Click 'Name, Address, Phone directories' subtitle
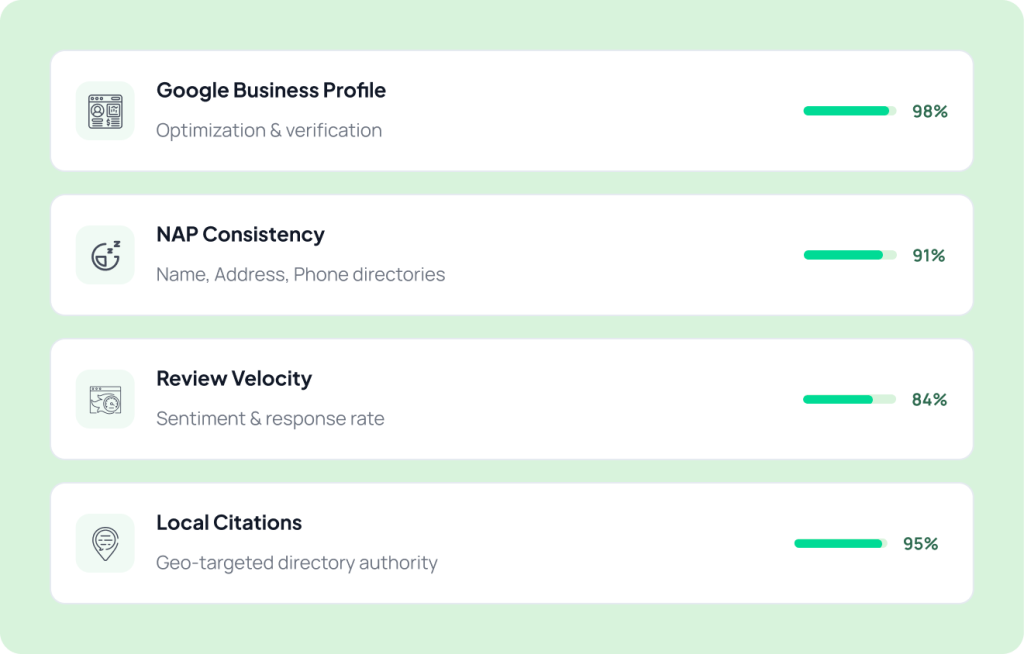The width and height of the screenshot is (1024, 654). 300,274
